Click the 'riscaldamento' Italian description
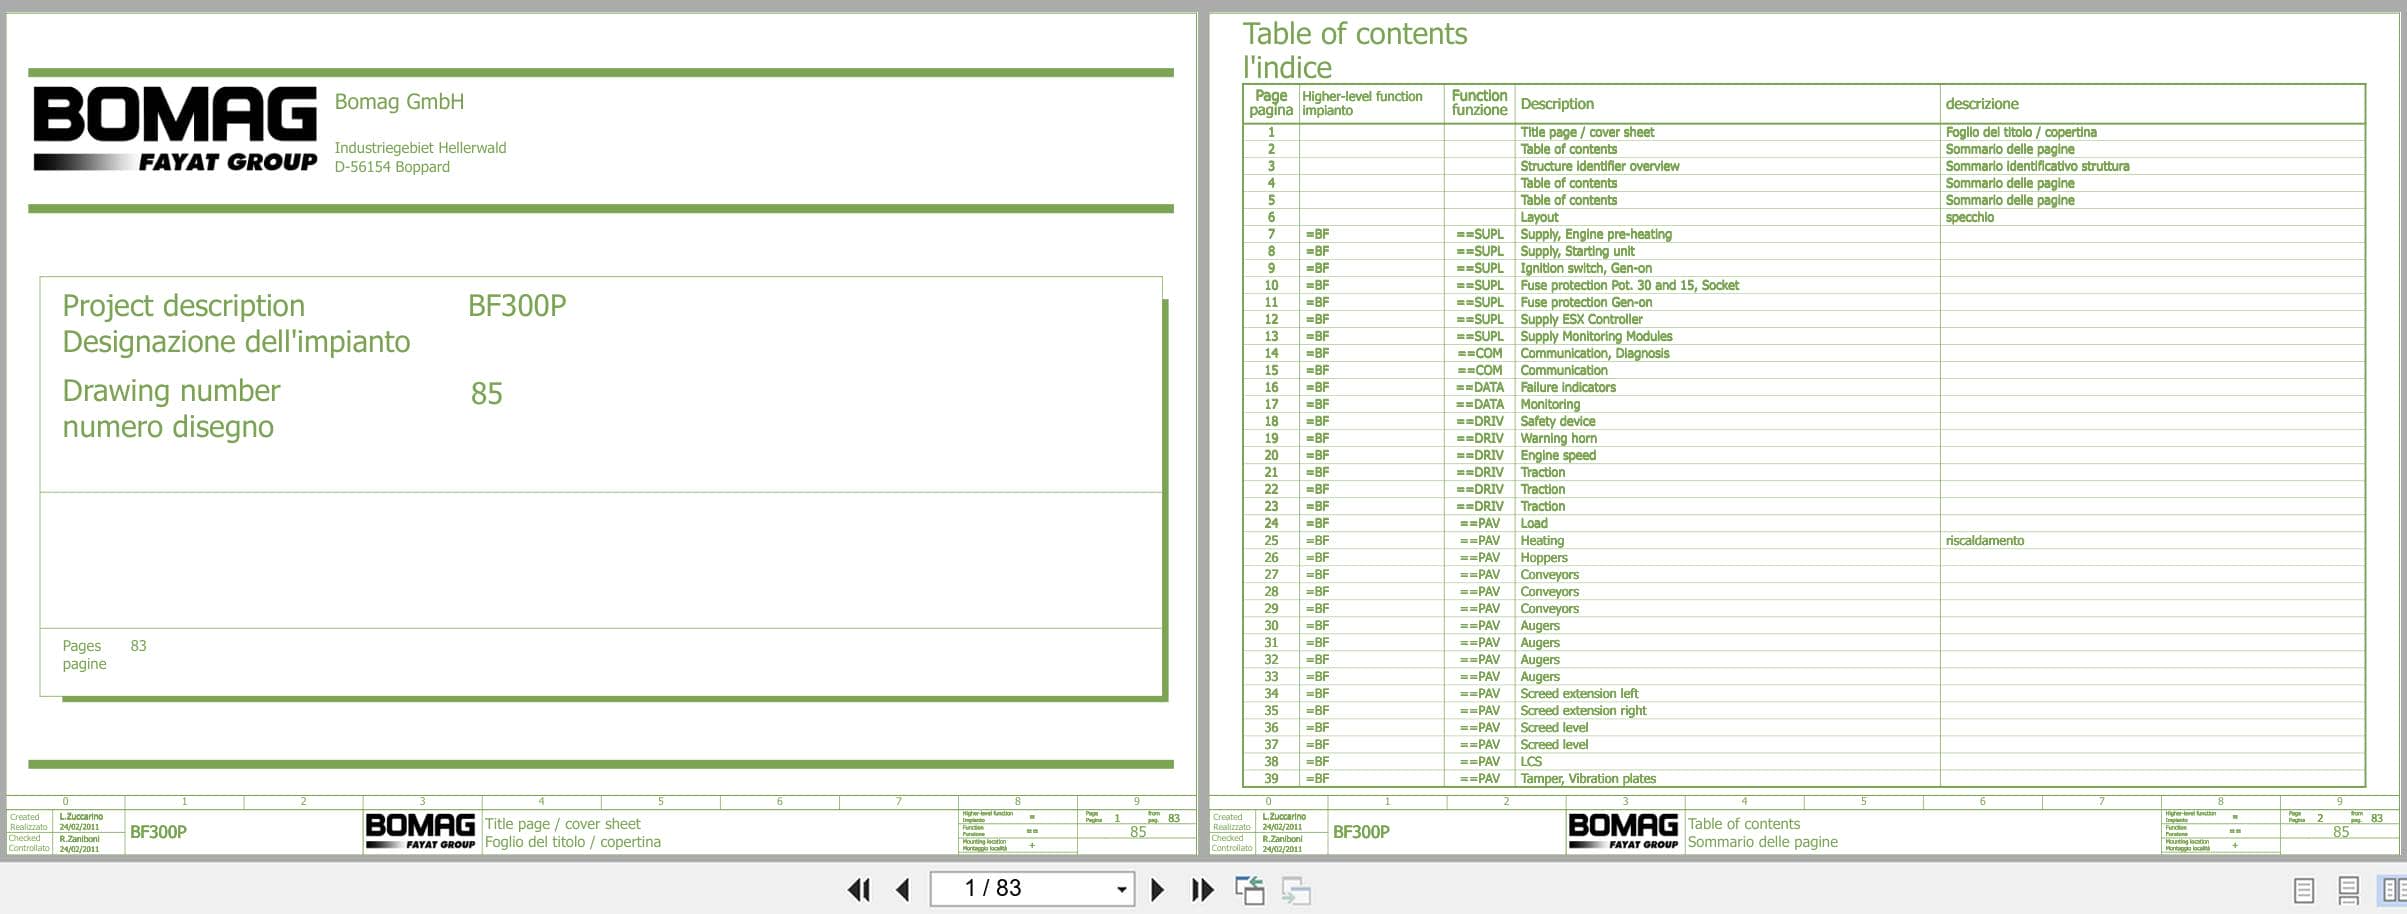Viewport: 2407px width, 914px height. tap(1984, 540)
